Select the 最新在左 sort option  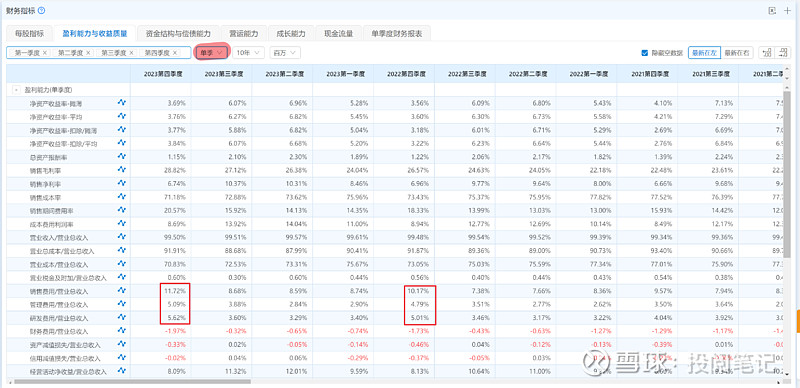[x=705, y=53]
